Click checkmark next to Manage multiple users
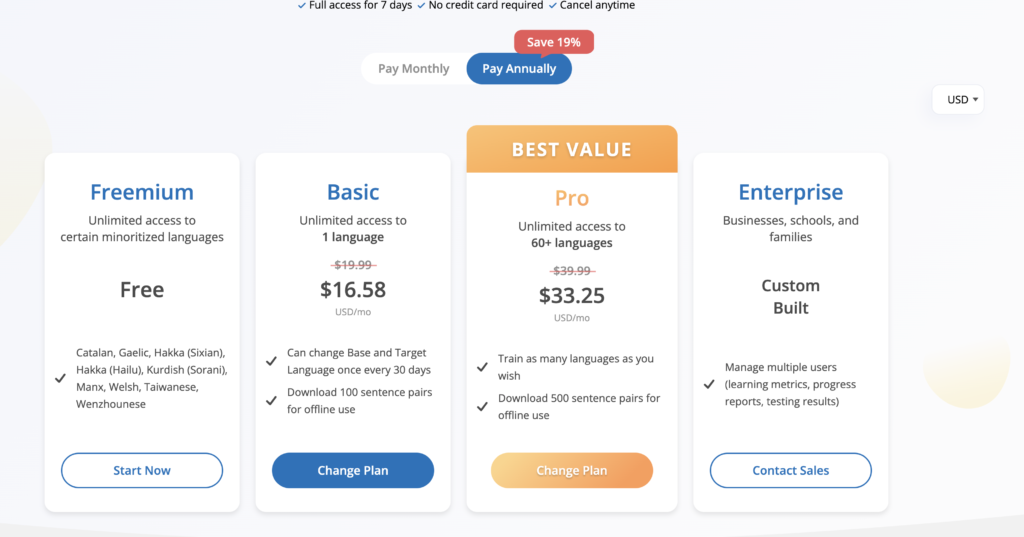1024x537 pixels. (x=709, y=384)
